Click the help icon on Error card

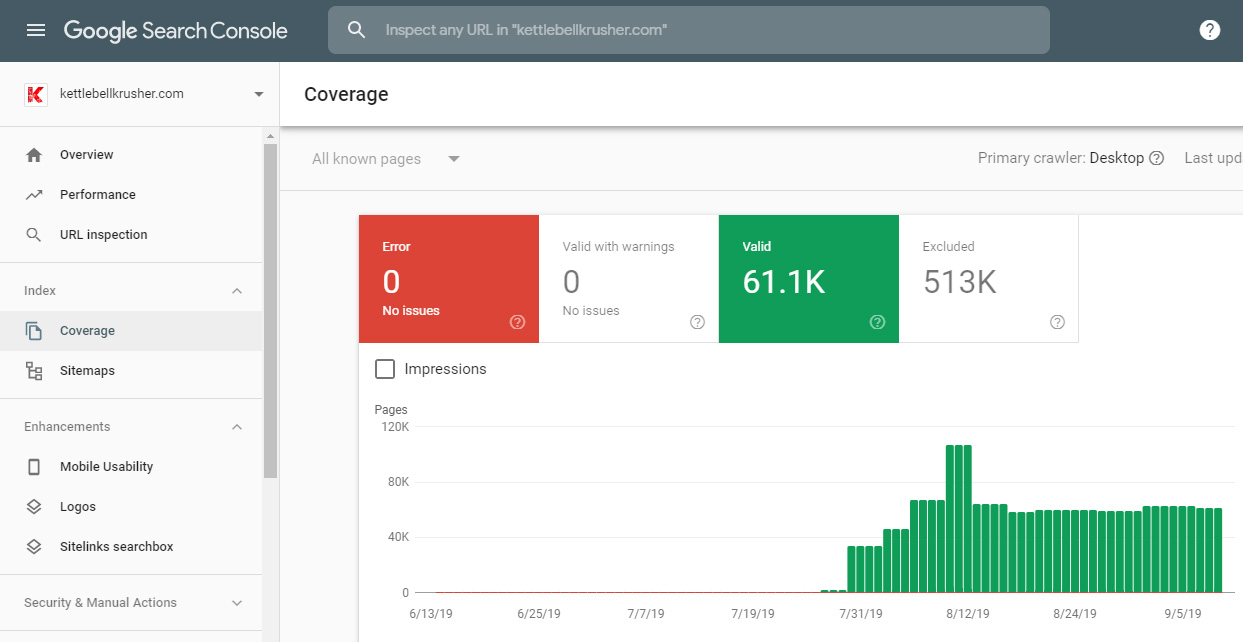pyautogui.click(x=517, y=322)
